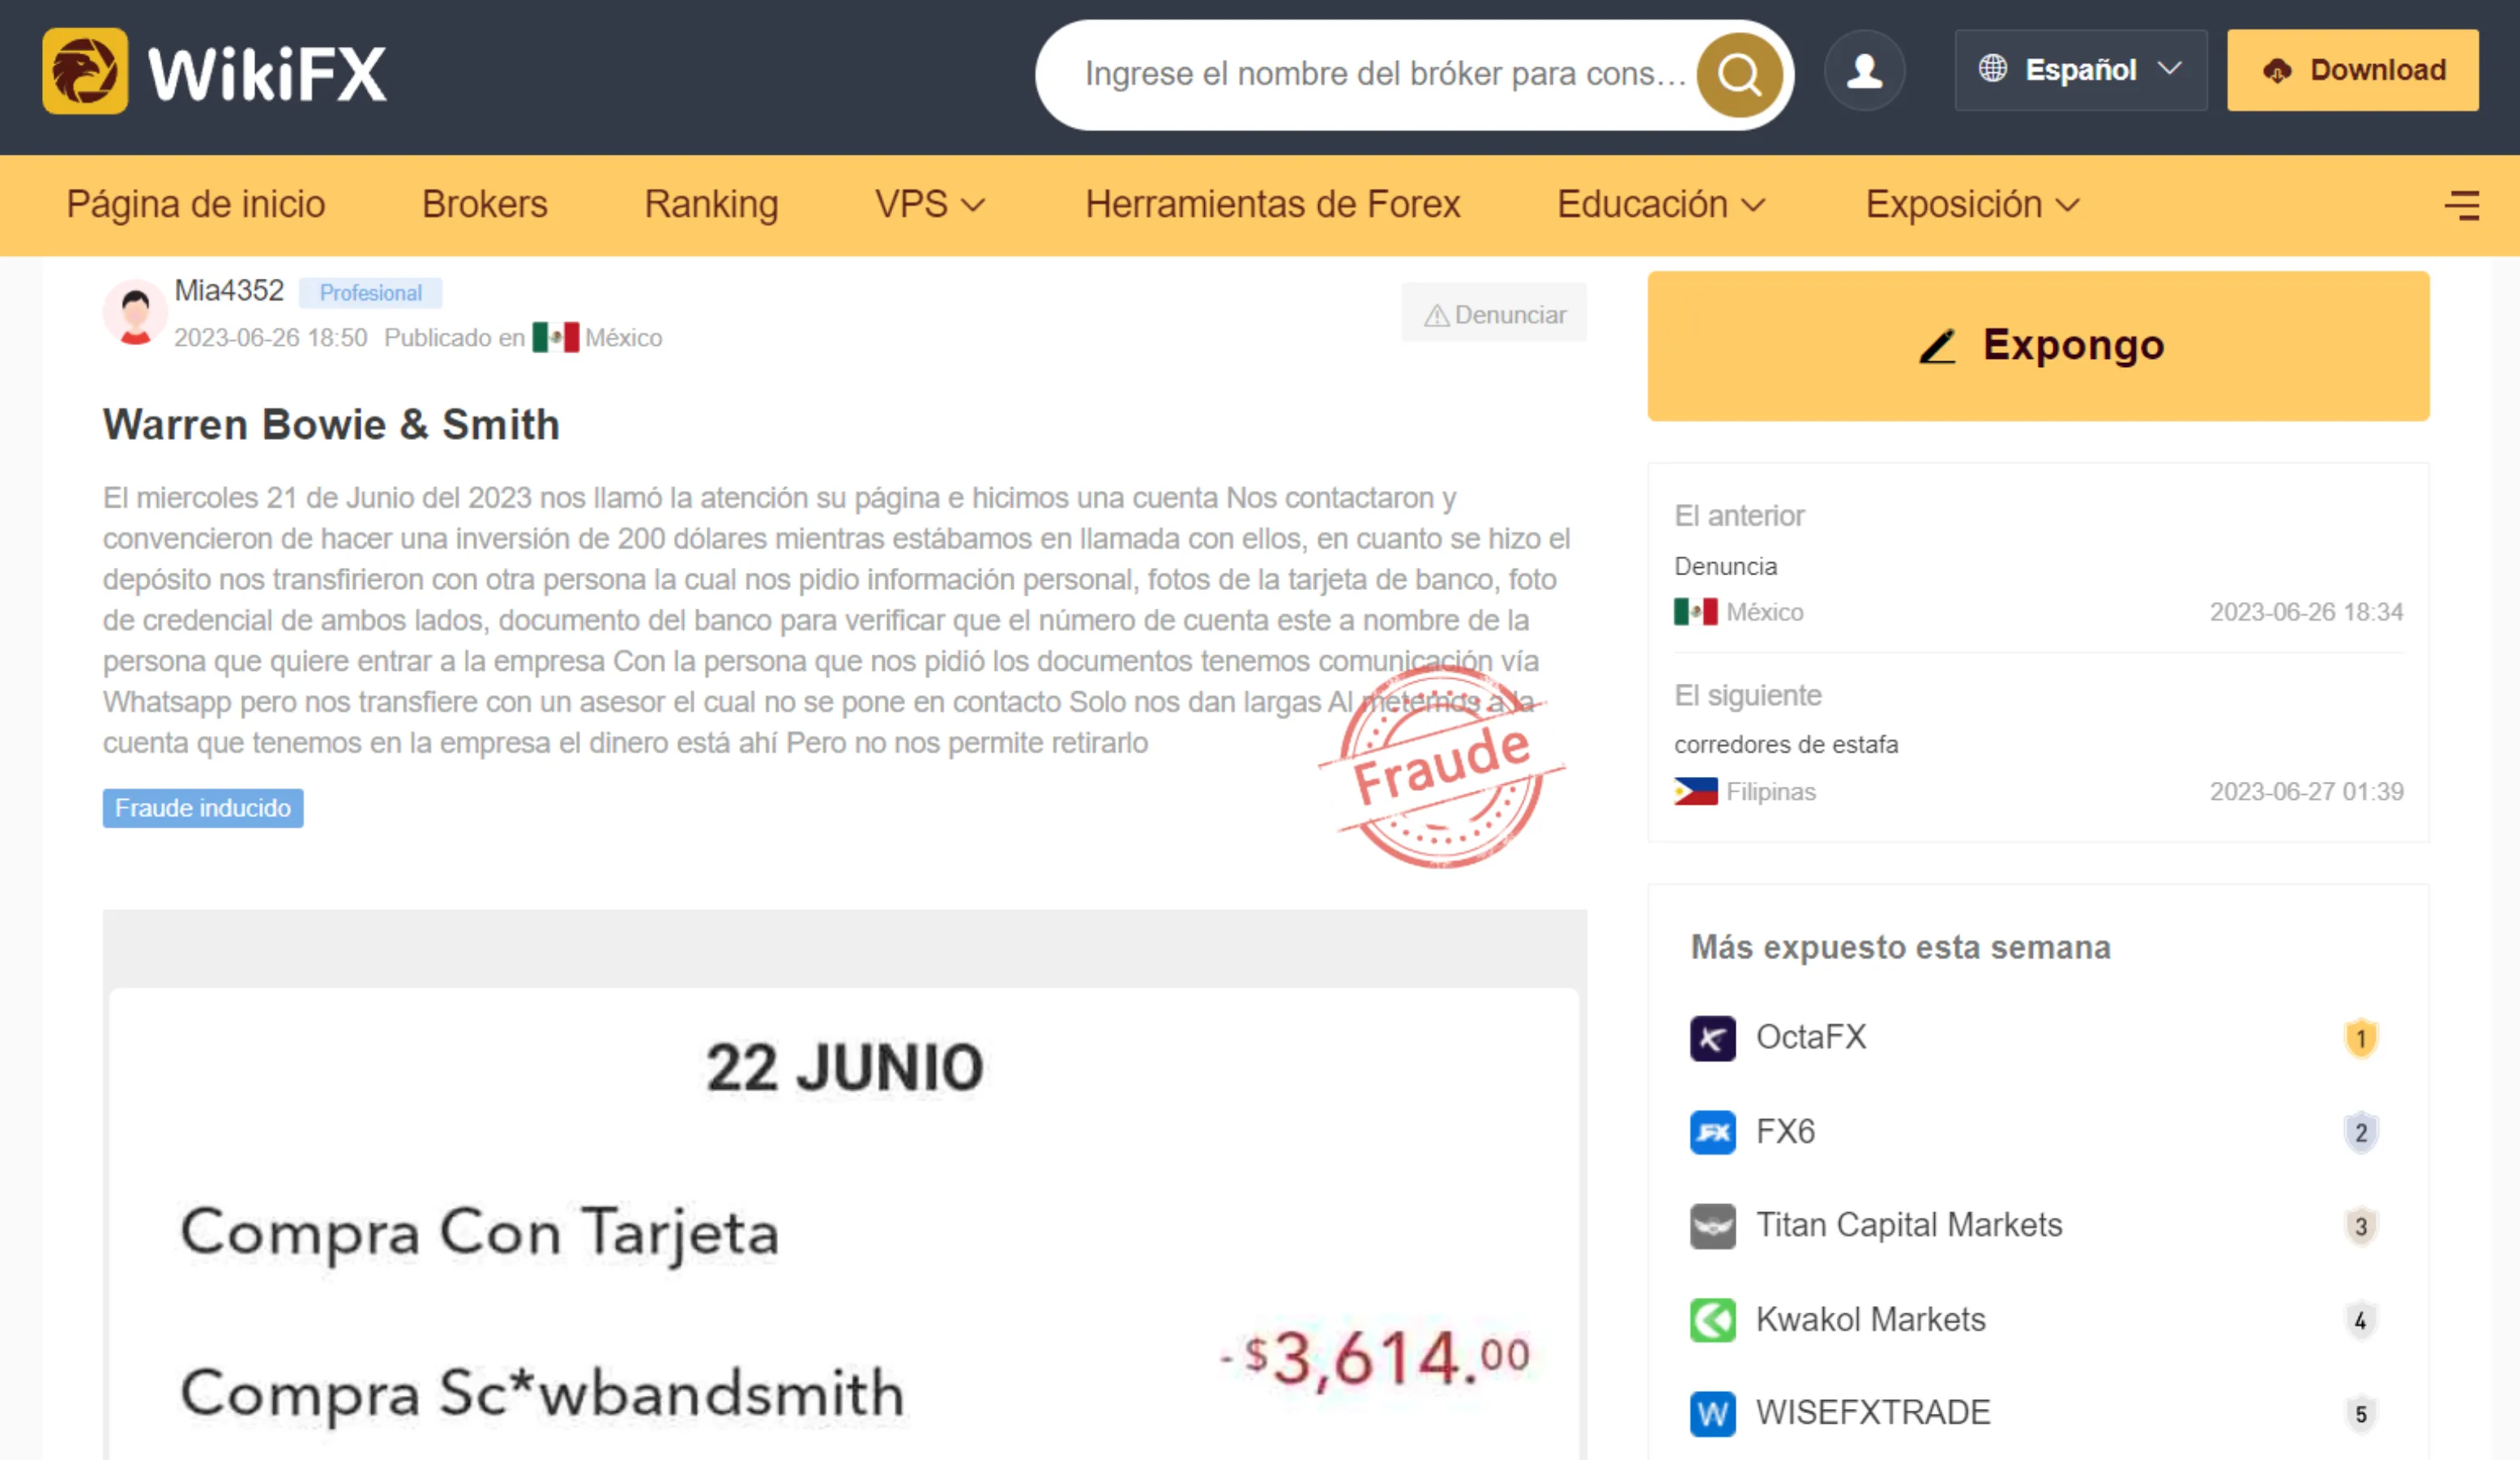Click the El siguiente label
This screenshot has width=2520, height=1460.
(x=1747, y=696)
